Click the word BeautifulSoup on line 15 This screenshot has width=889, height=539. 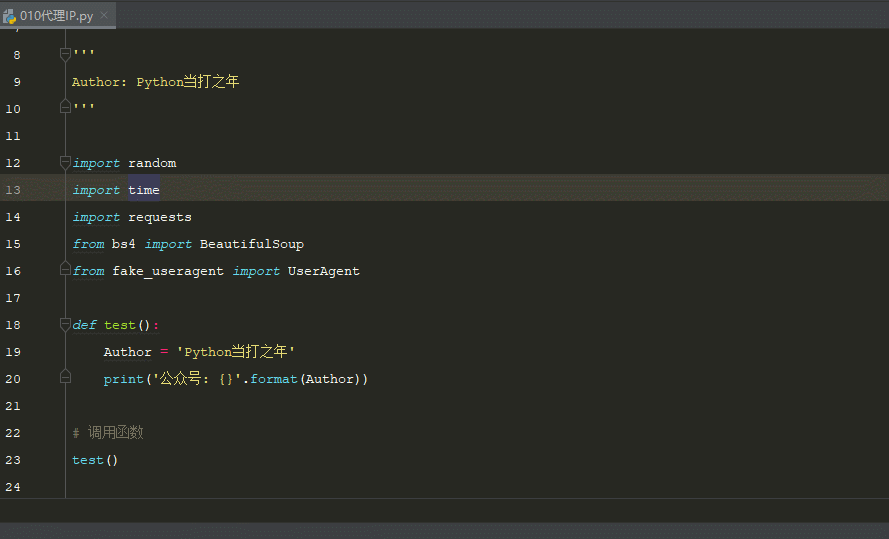point(252,244)
